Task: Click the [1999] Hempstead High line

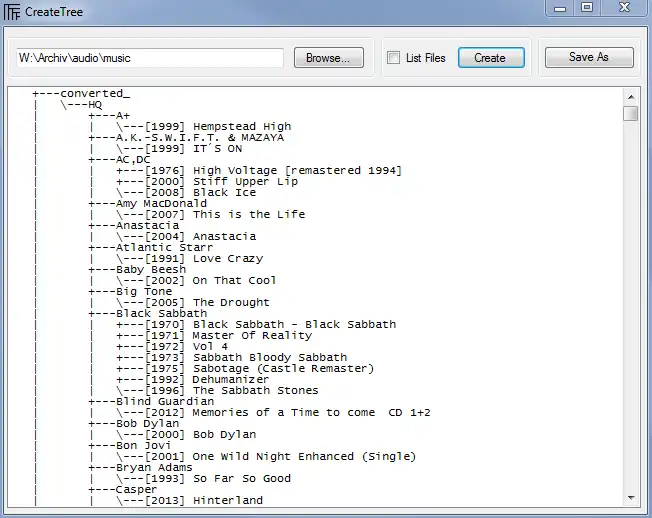Action: tap(204, 126)
